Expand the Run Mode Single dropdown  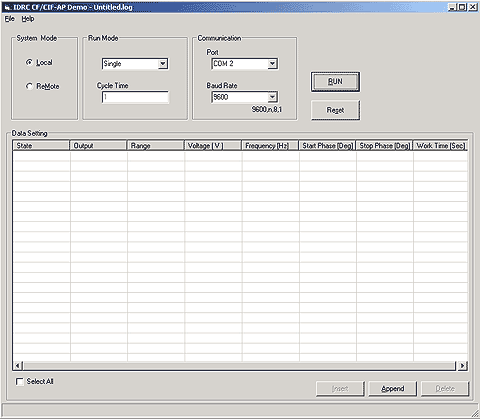click(x=163, y=64)
